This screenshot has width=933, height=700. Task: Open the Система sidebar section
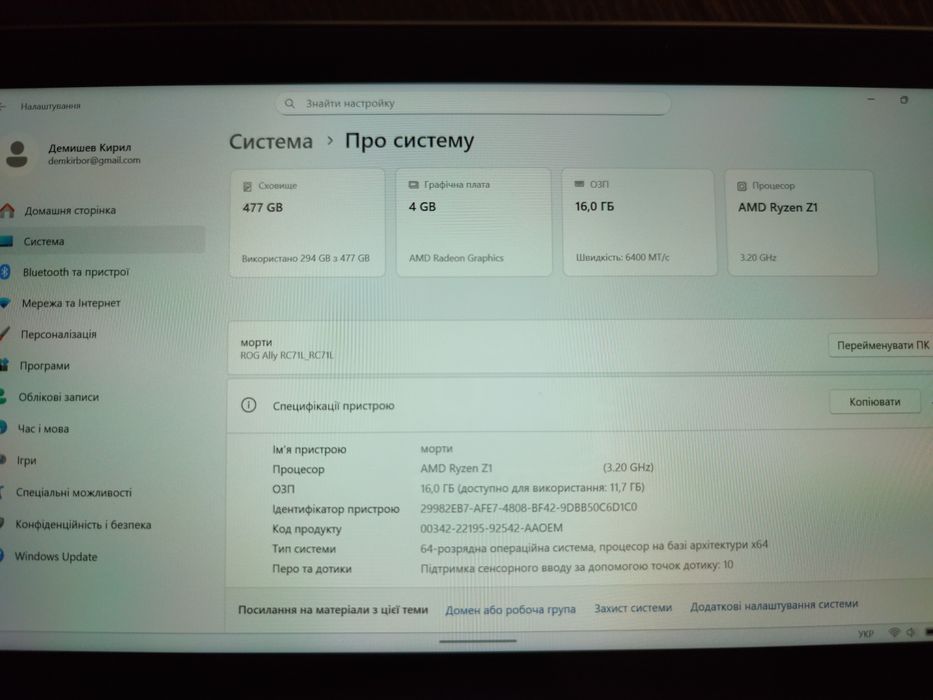tap(102, 241)
